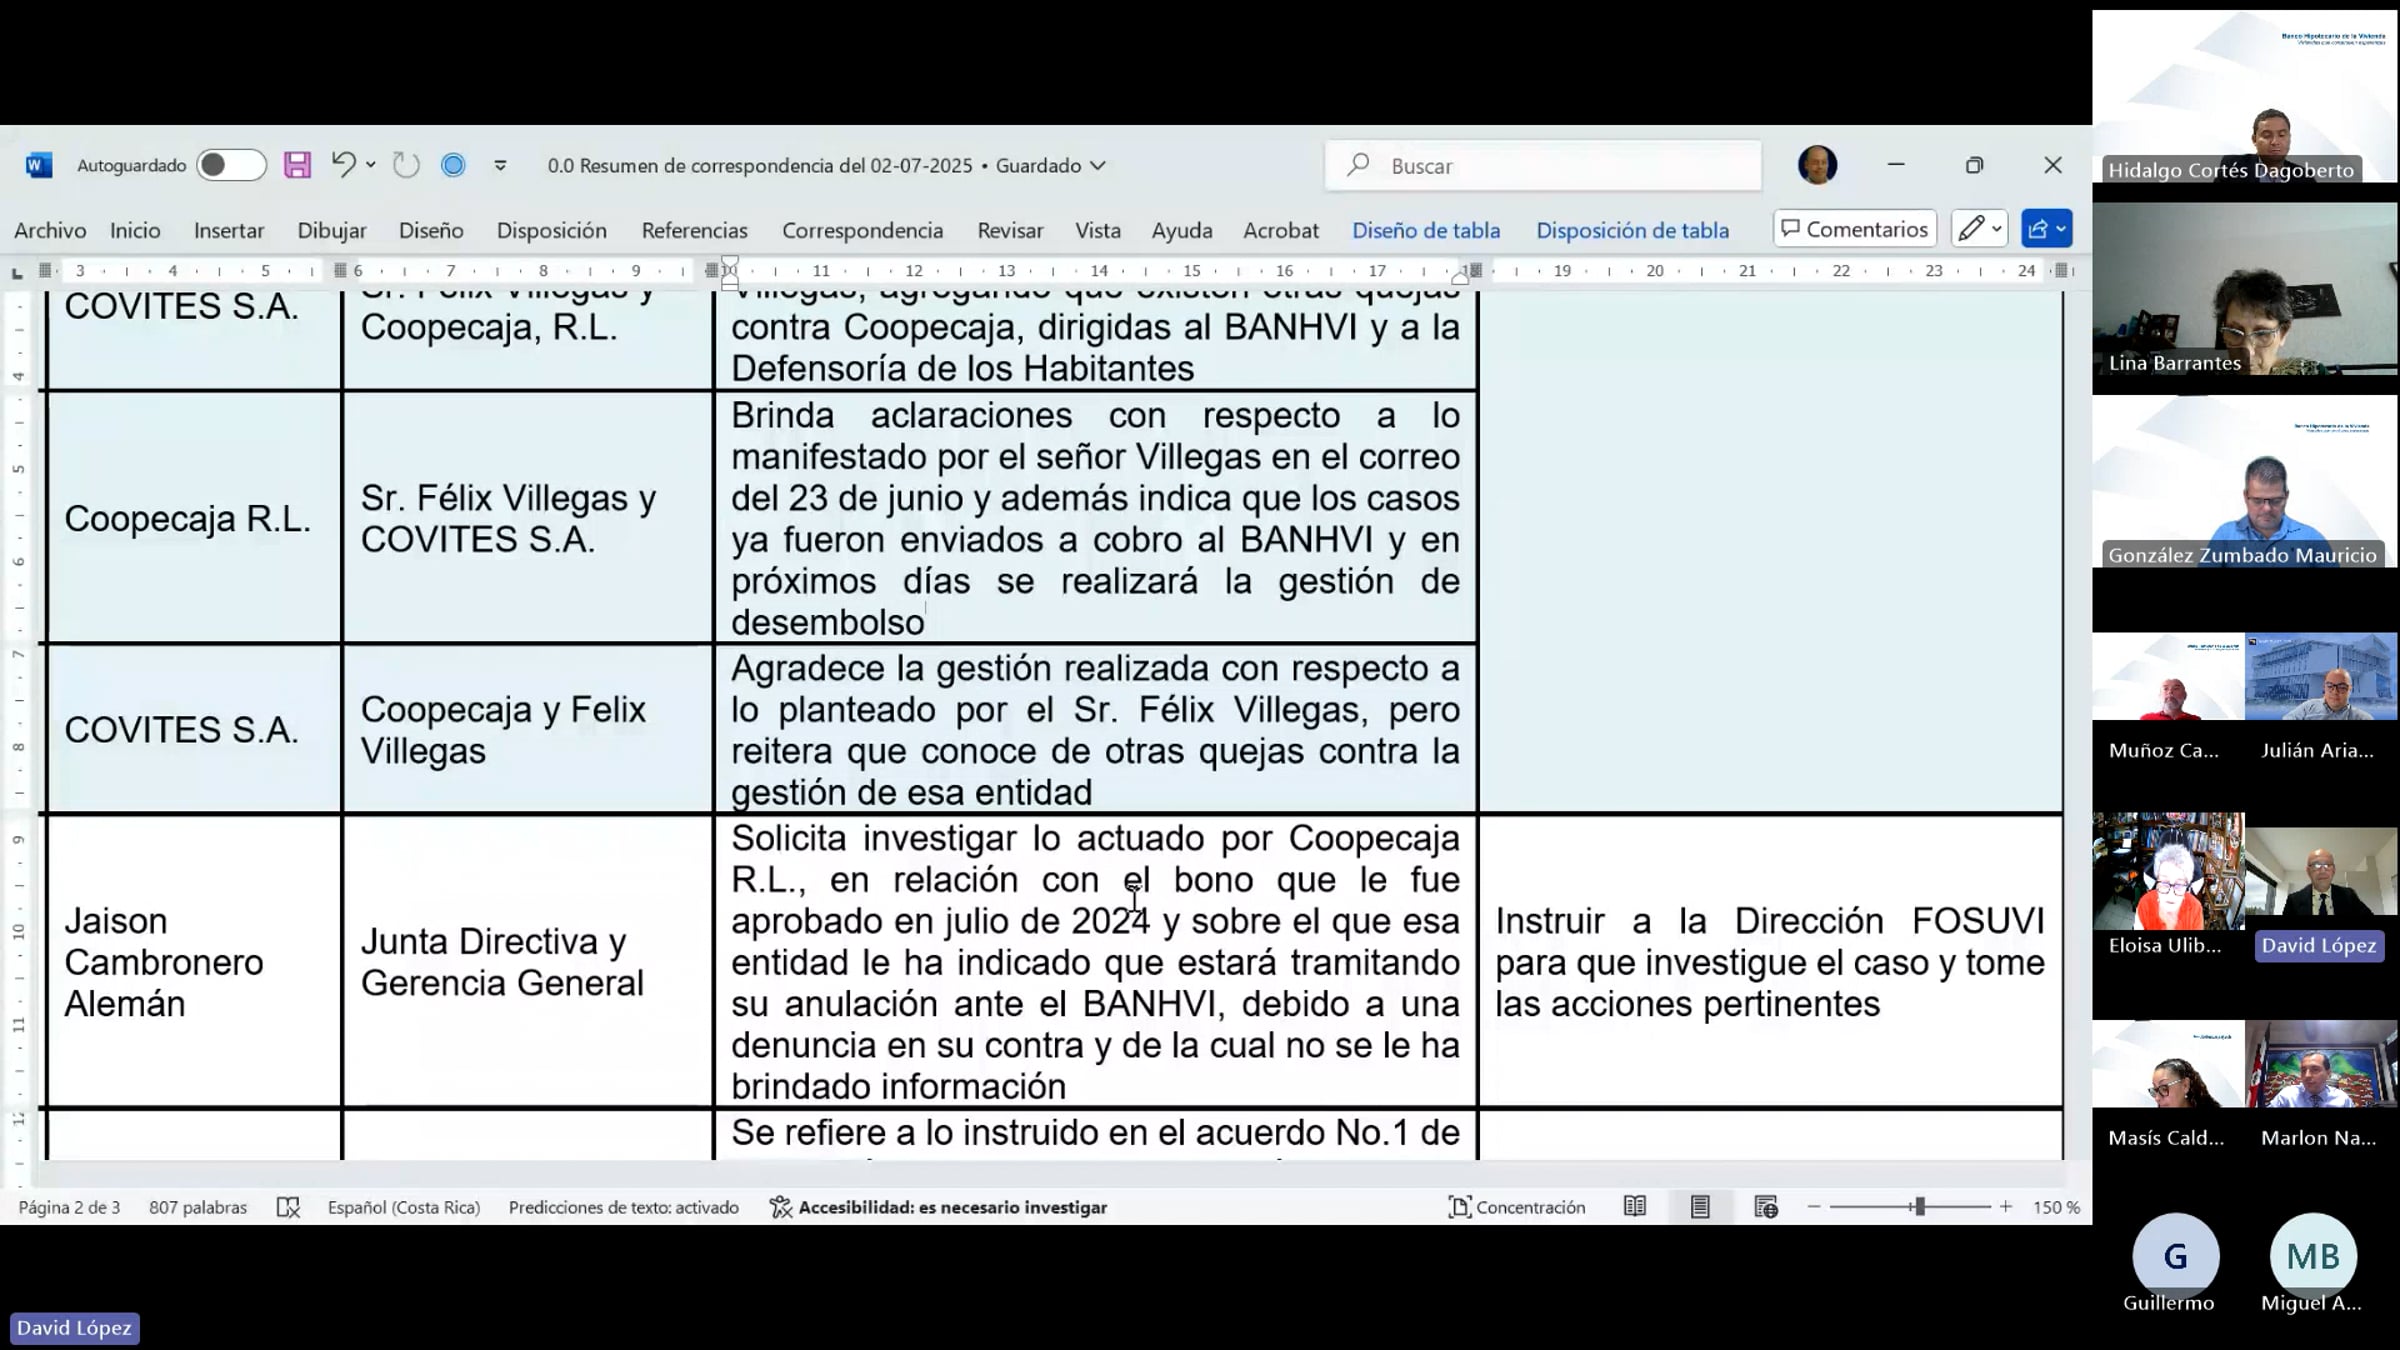Switch to the Insertar tab

pyautogui.click(x=229, y=230)
